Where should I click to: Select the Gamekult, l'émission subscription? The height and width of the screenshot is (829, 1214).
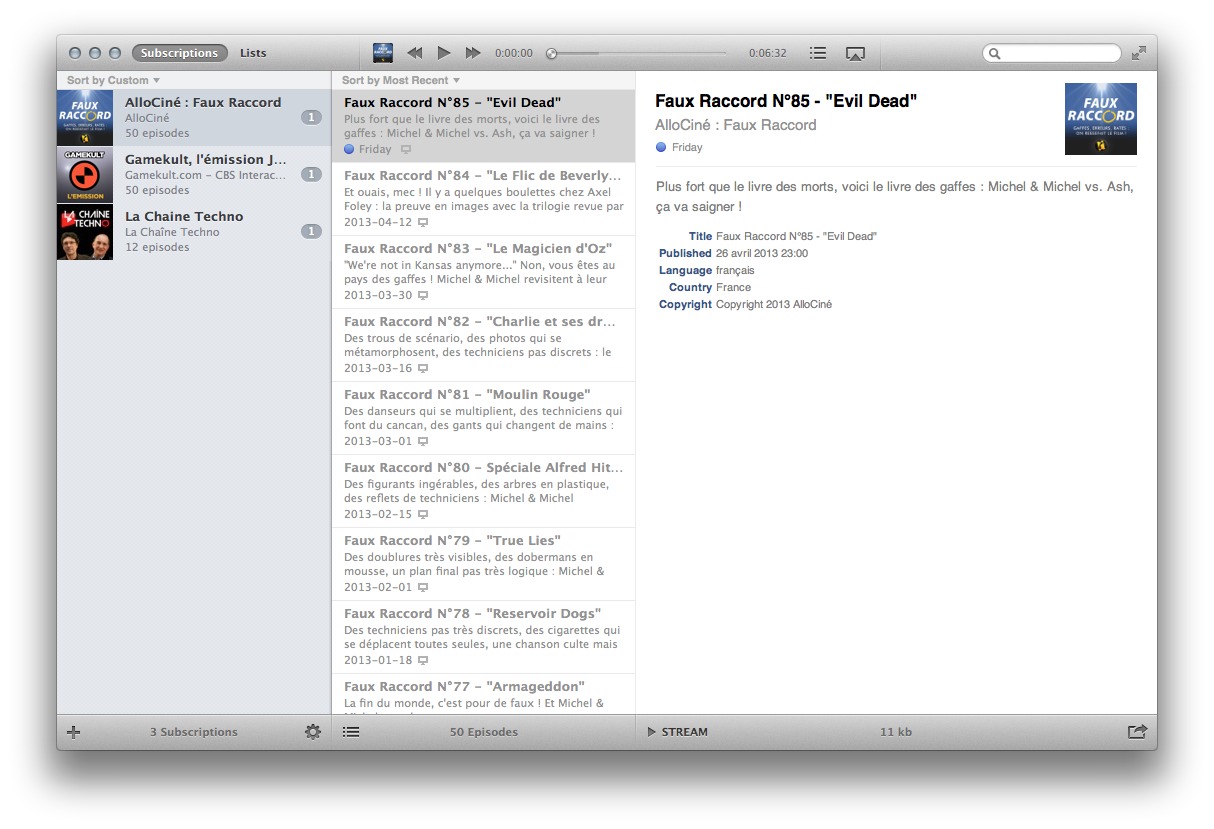click(x=193, y=175)
